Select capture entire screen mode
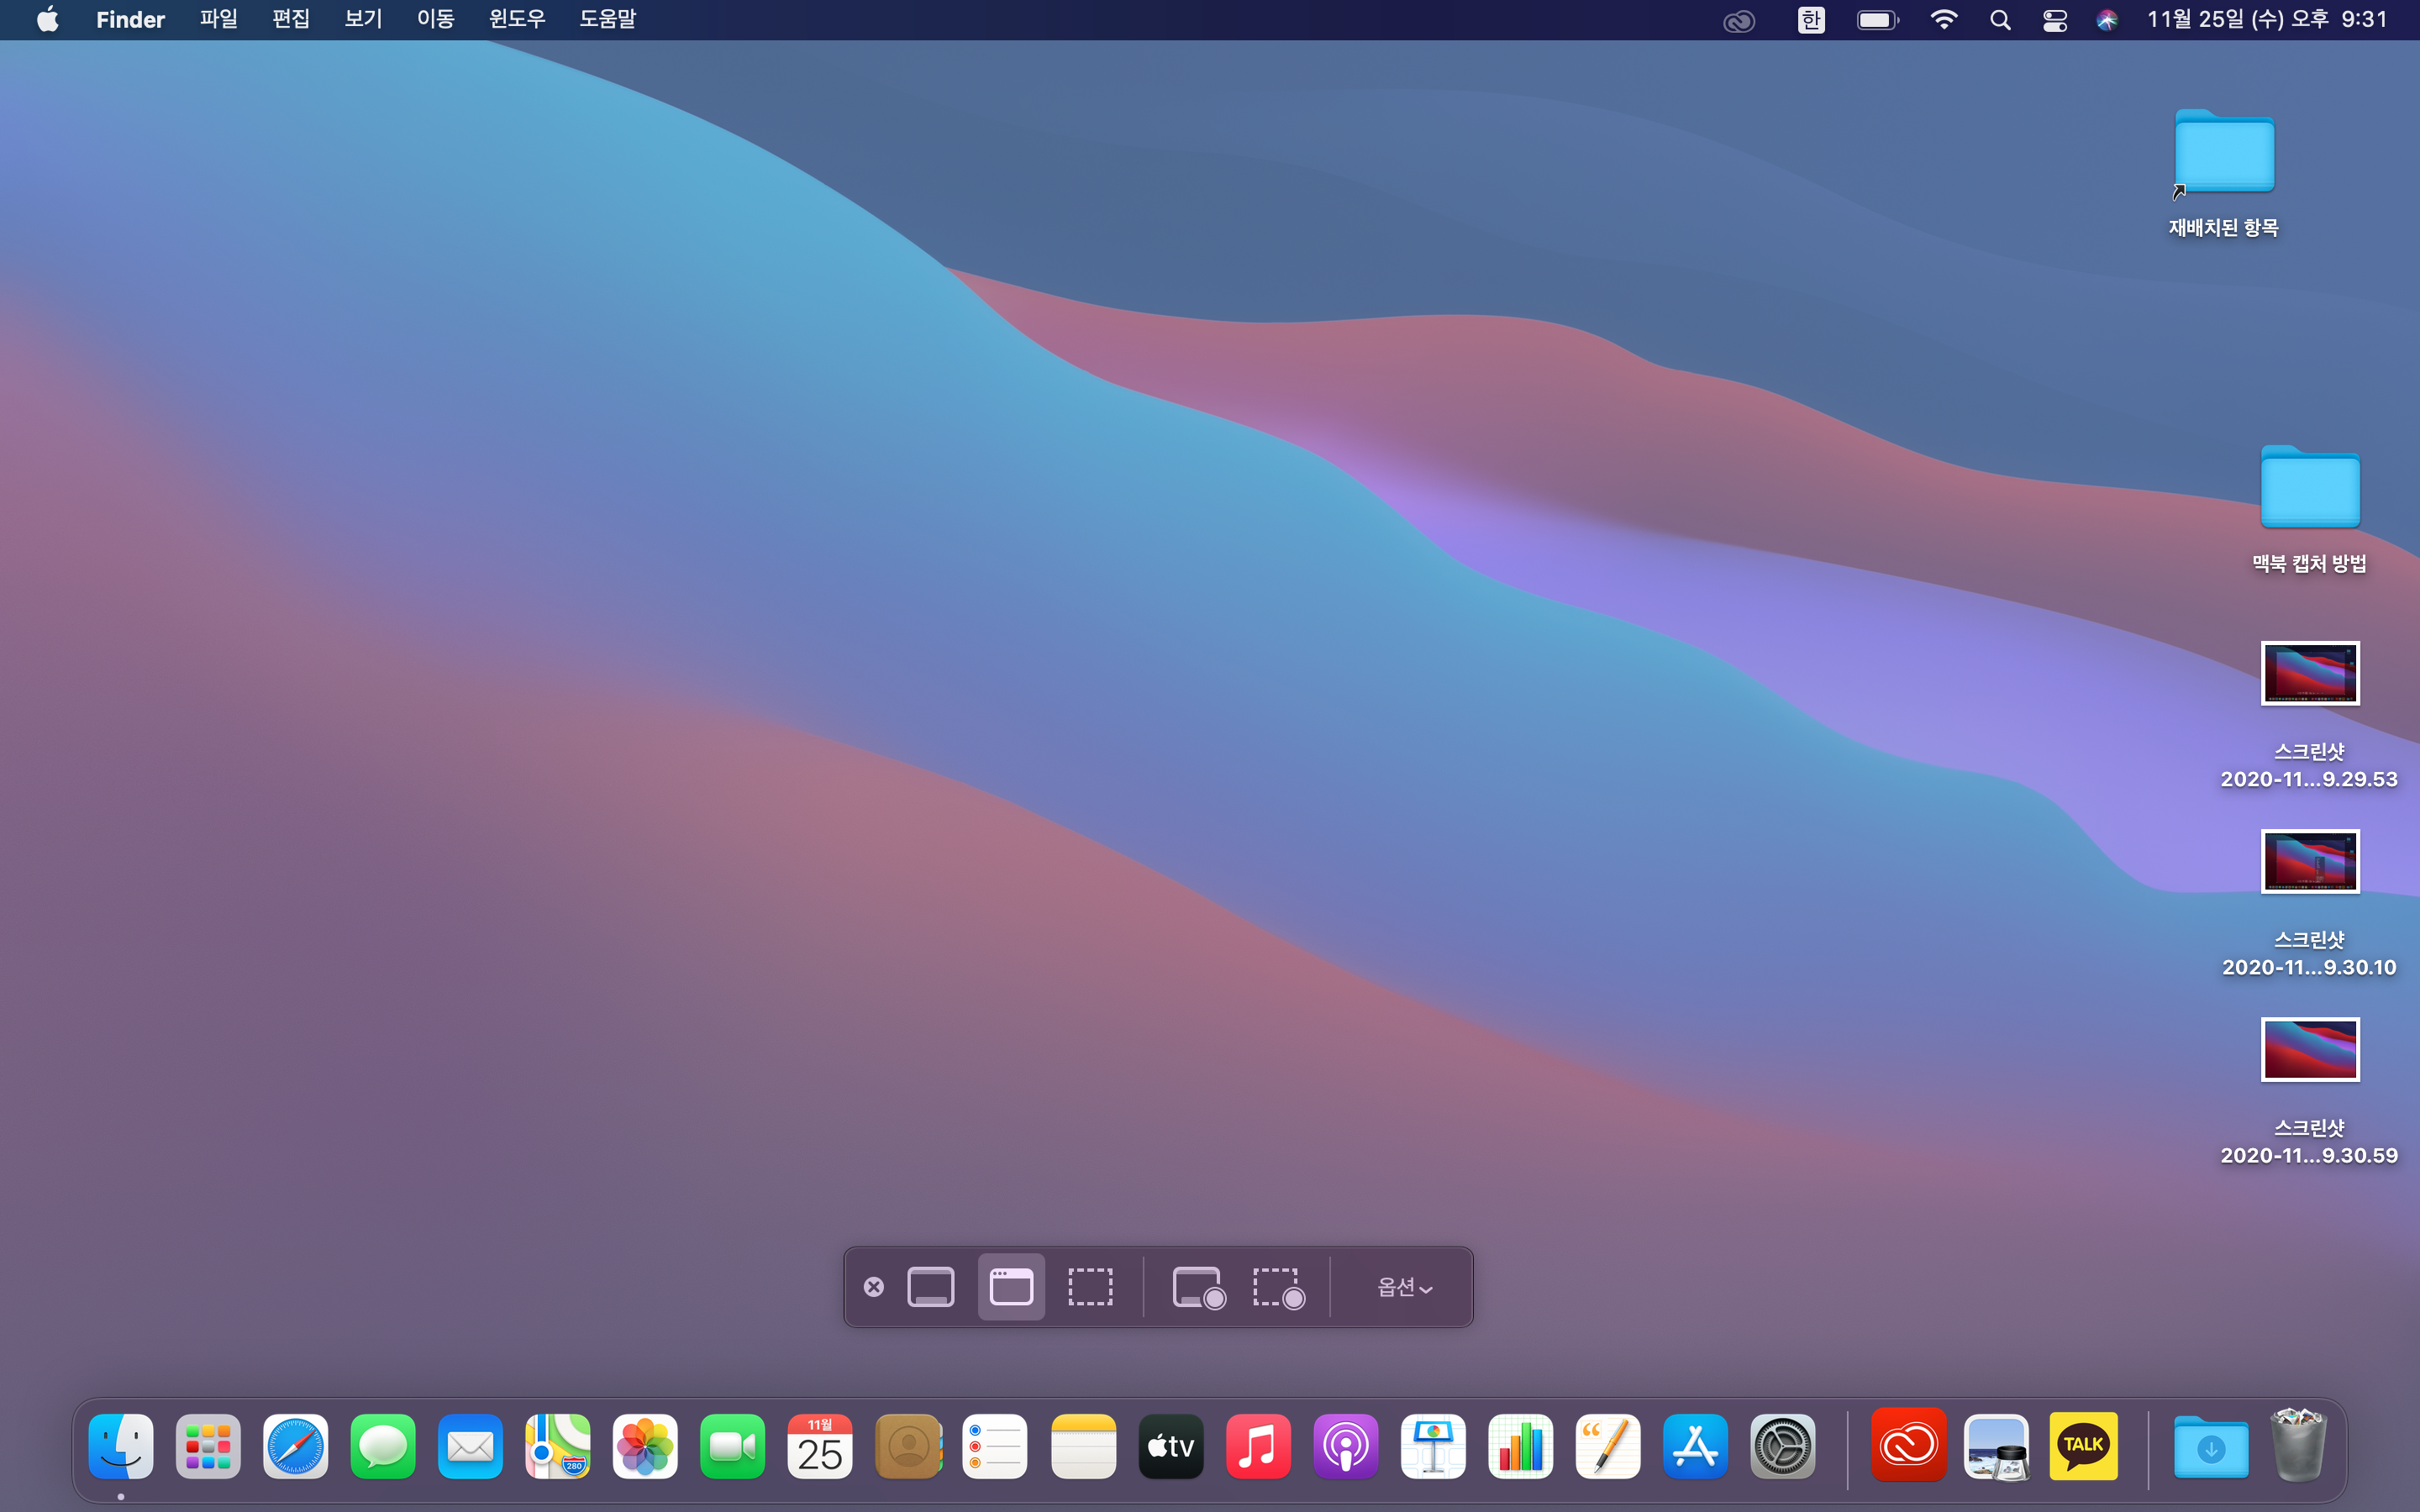The height and width of the screenshot is (1512, 2420). [930, 1287]
